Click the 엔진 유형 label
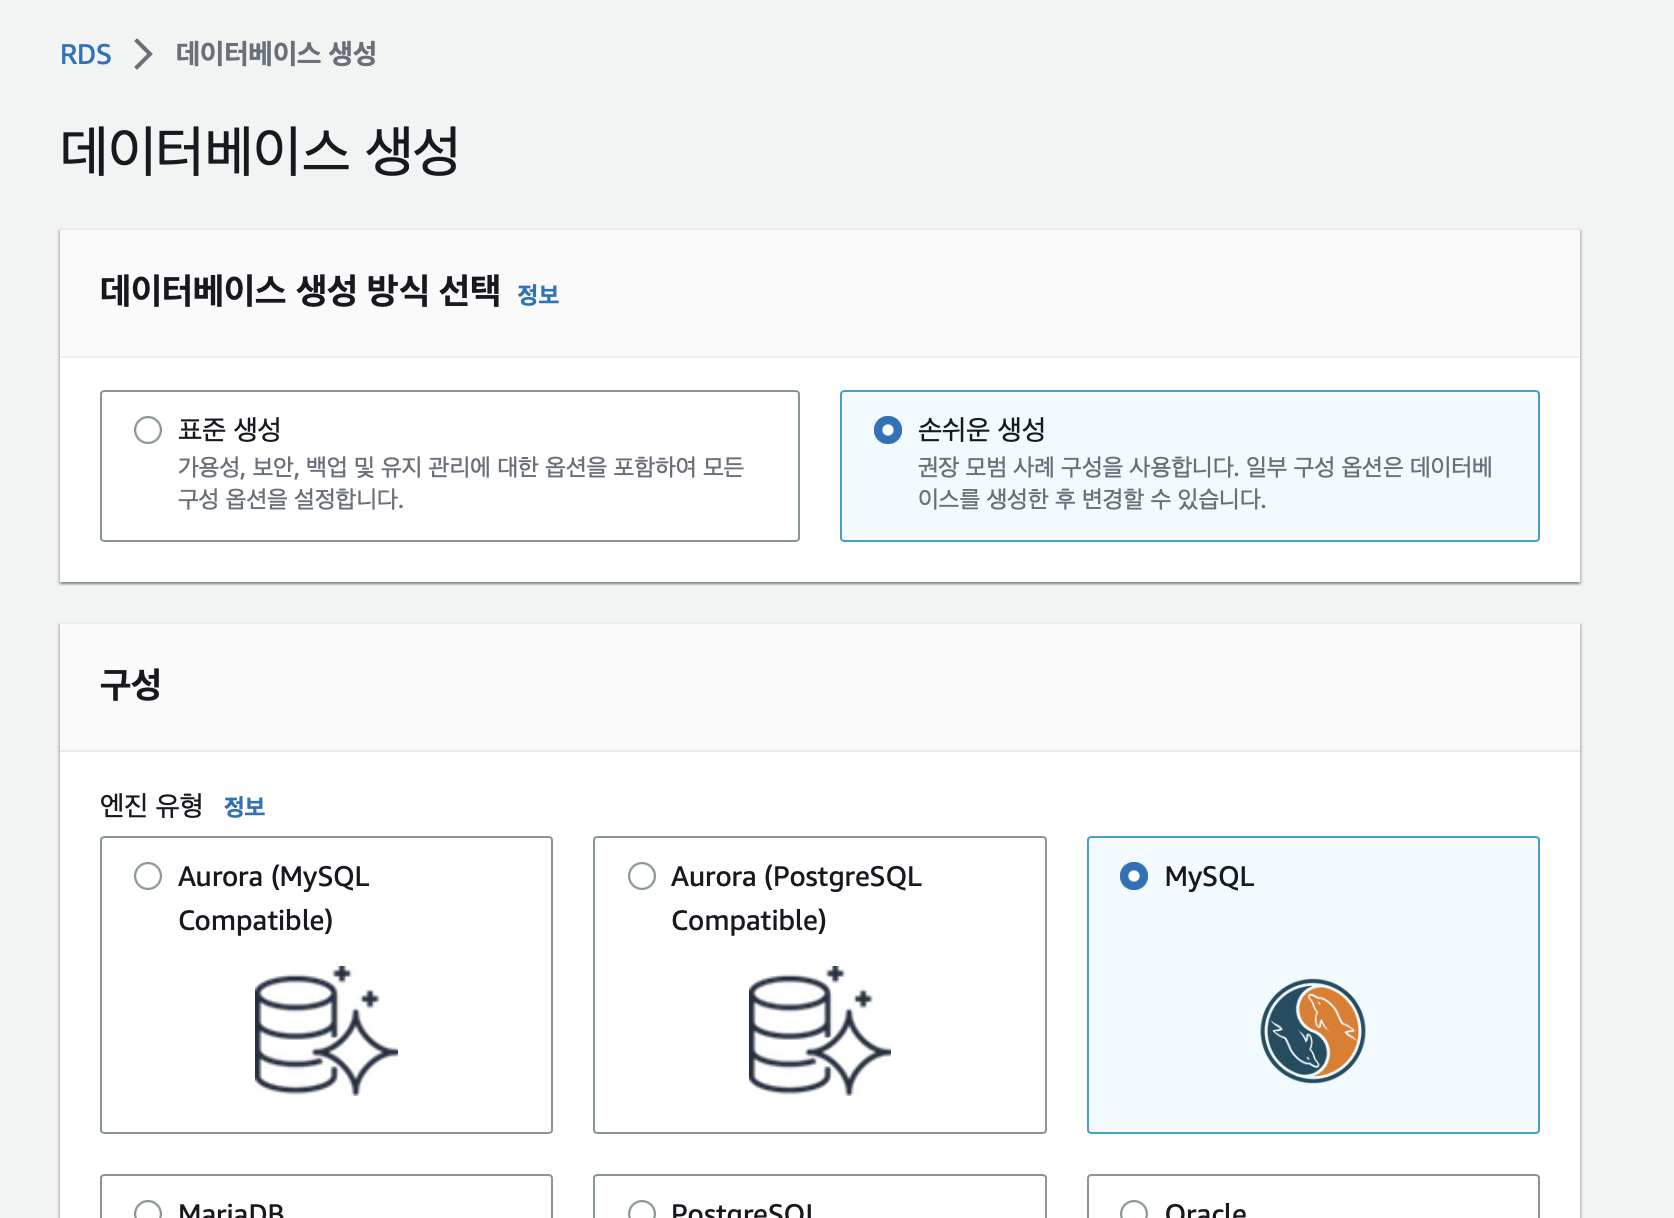The height and width of the screenshot is (1218, 1674). 152,805
